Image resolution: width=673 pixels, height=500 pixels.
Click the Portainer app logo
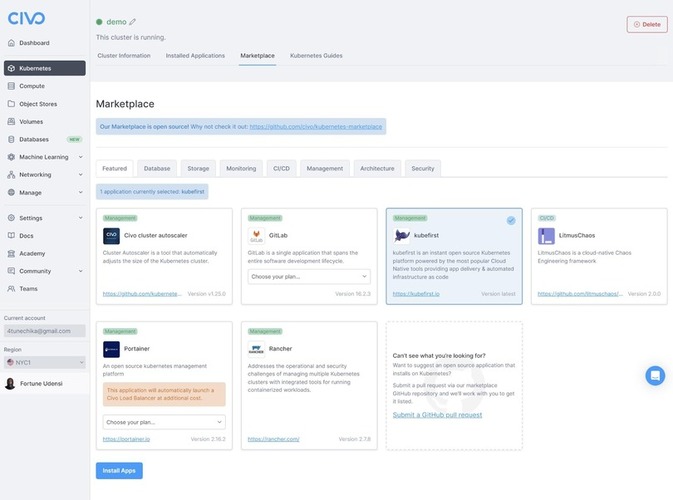[111, 349]
